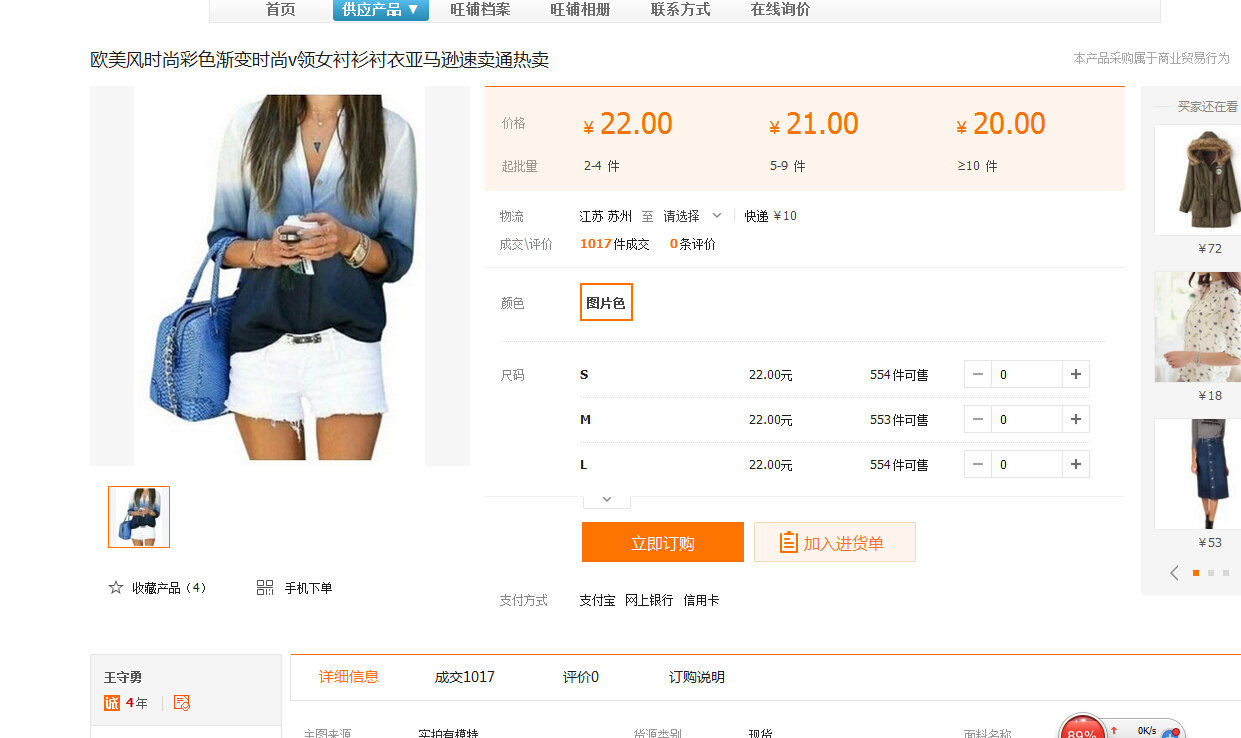Viewport: 1241px width, 738px height.
Task: Increase size L quantity with plus
Action: point(1076,464)
